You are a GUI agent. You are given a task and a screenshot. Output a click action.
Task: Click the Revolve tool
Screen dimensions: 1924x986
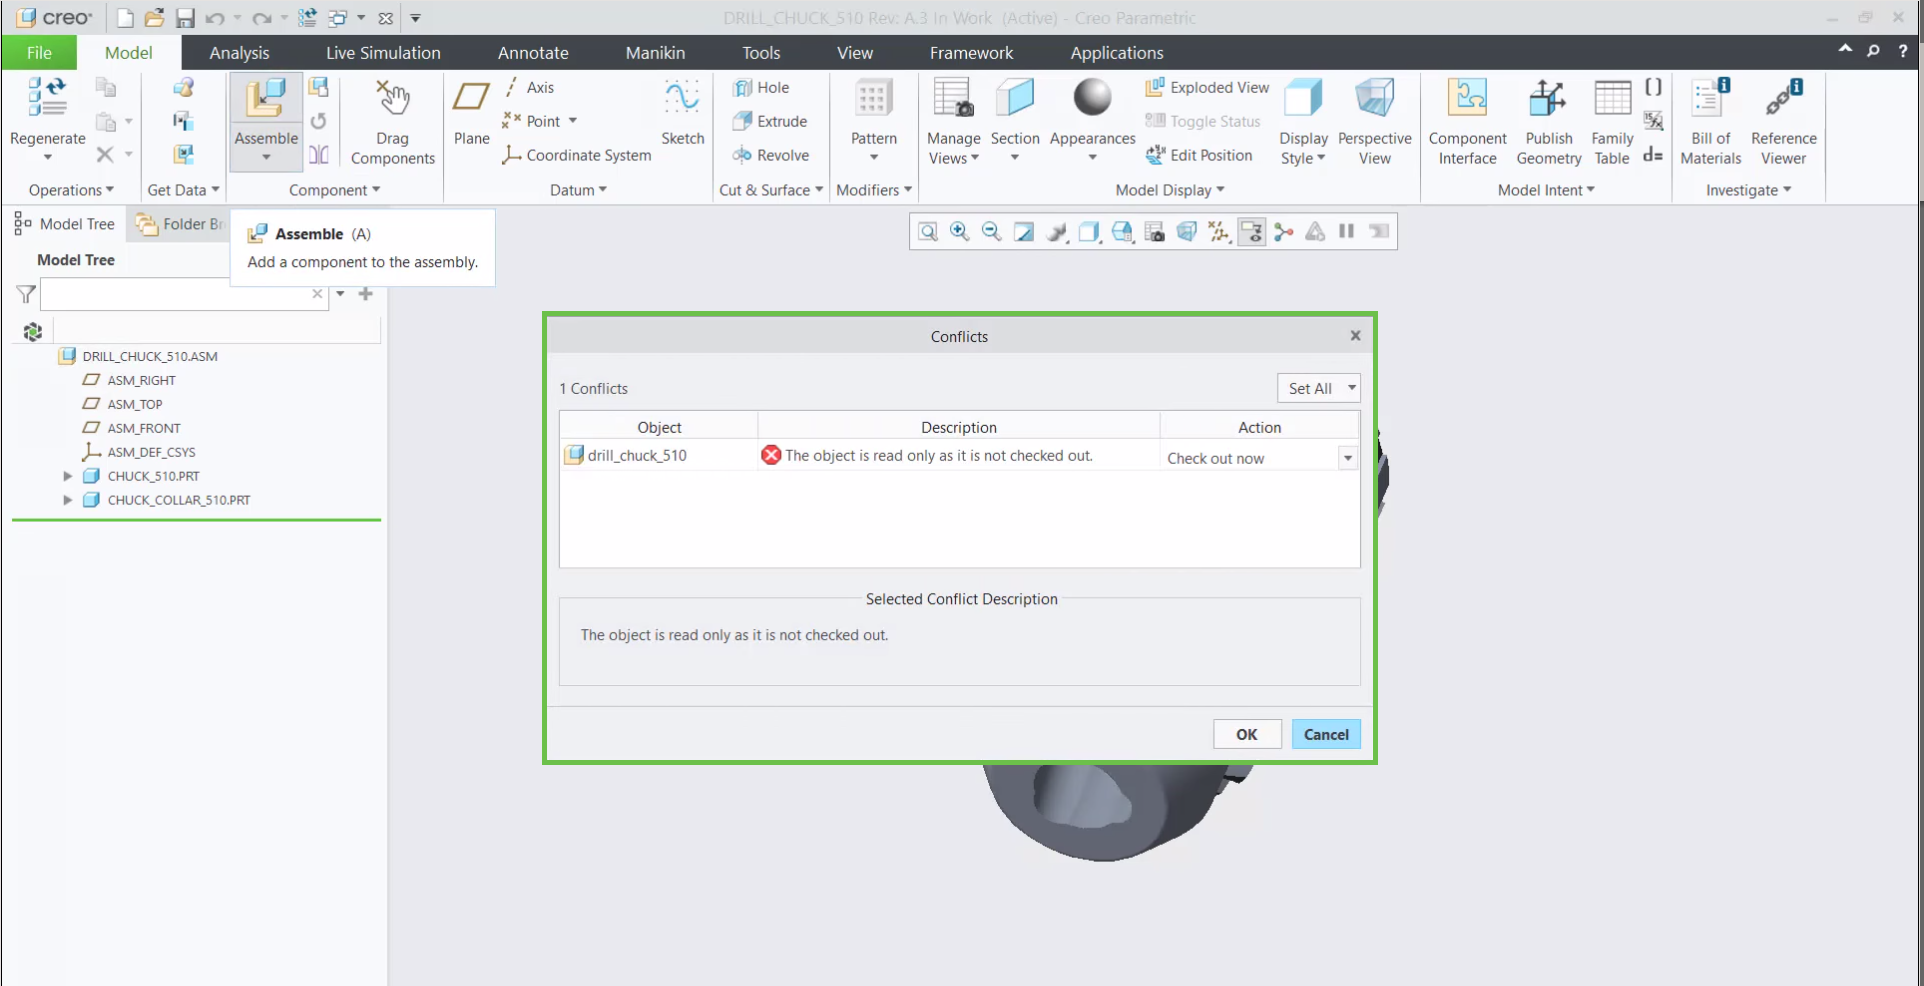(x=771, y=155)
